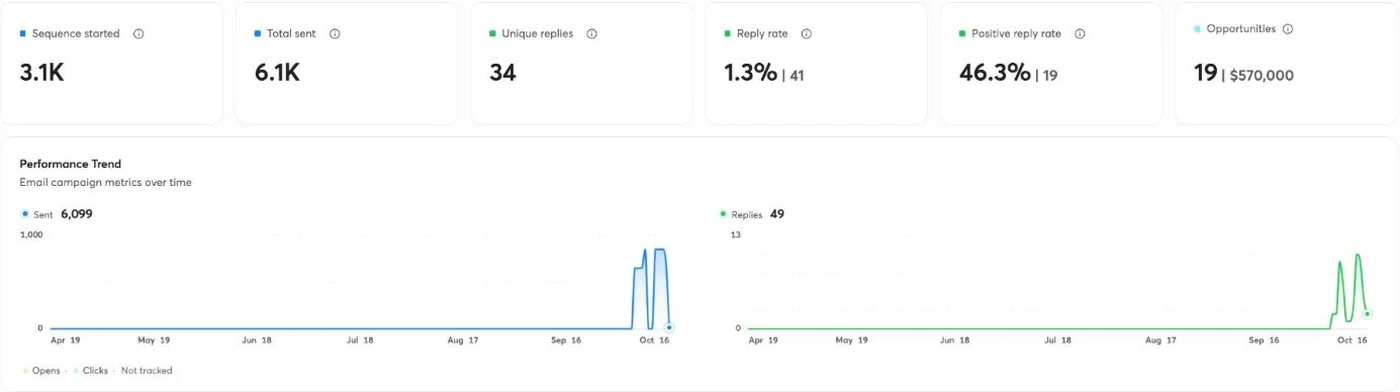Viewport: 1400px width, 392px height.
Task: Click Apr 19 label on the Sent chart
Action: [x=64, y=341]
